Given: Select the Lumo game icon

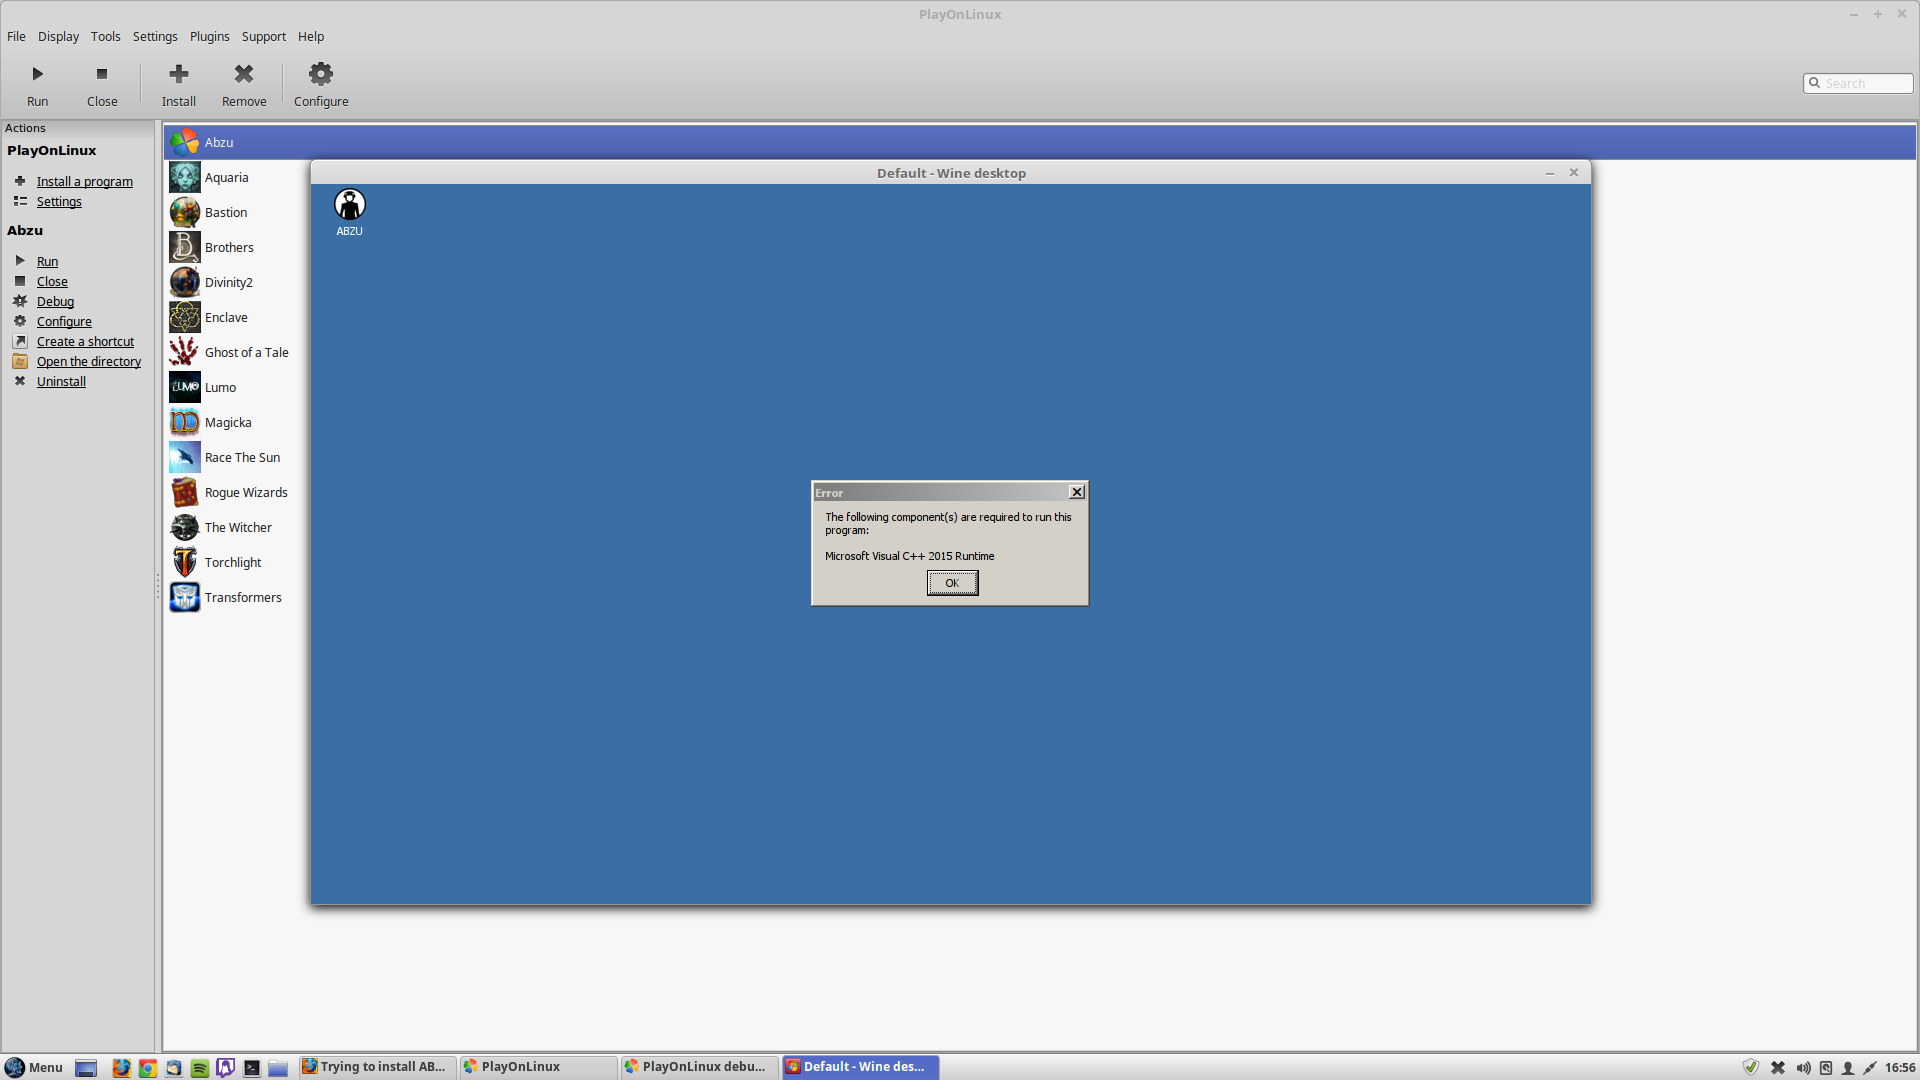Looking at the screenshot, I should pos(185,387).
